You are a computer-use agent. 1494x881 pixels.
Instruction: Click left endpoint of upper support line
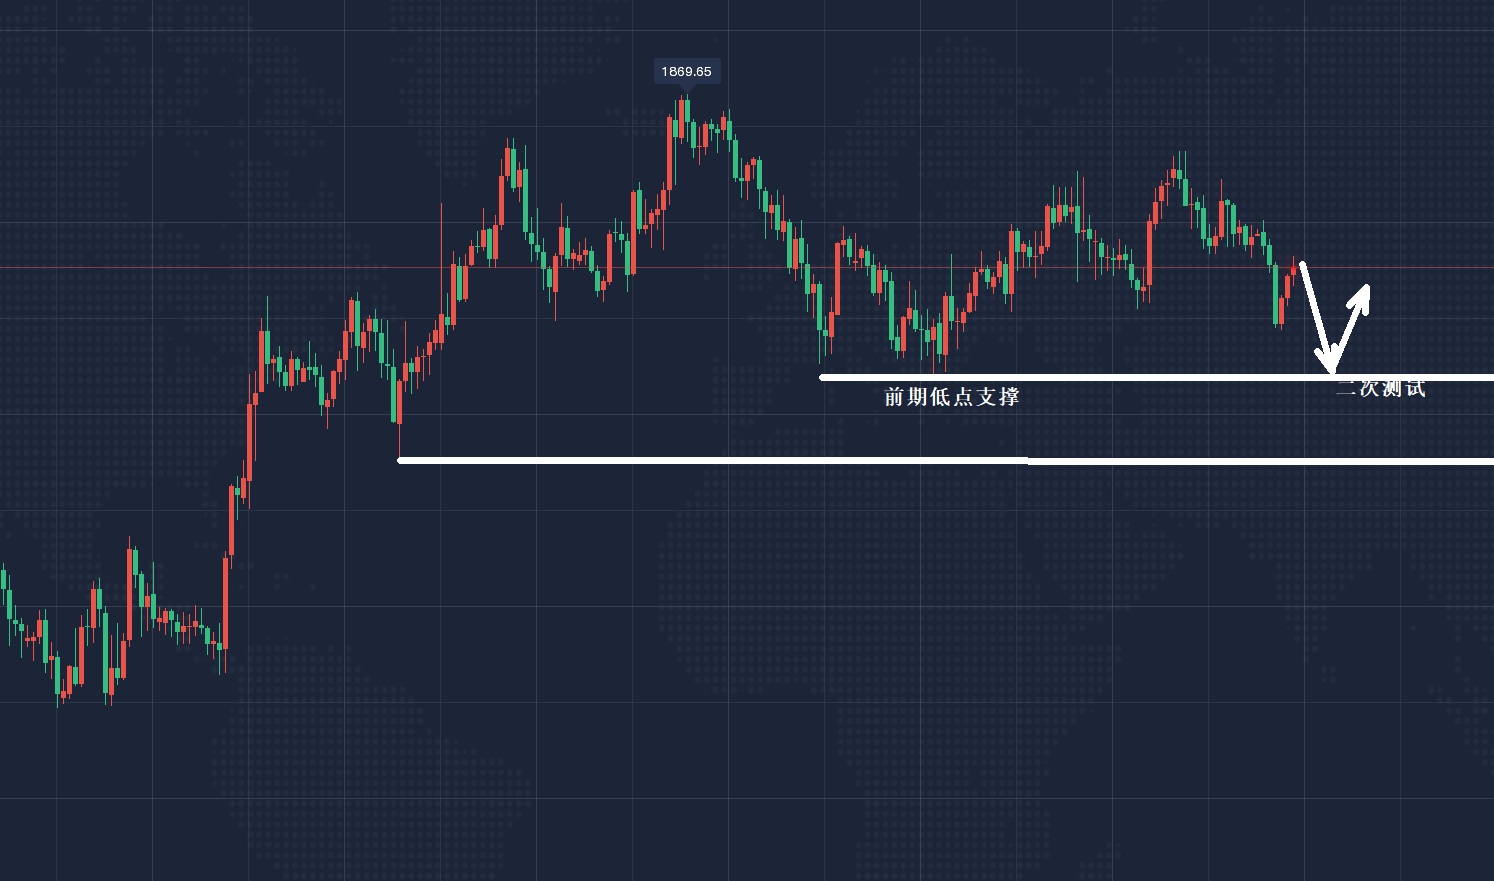822,377
